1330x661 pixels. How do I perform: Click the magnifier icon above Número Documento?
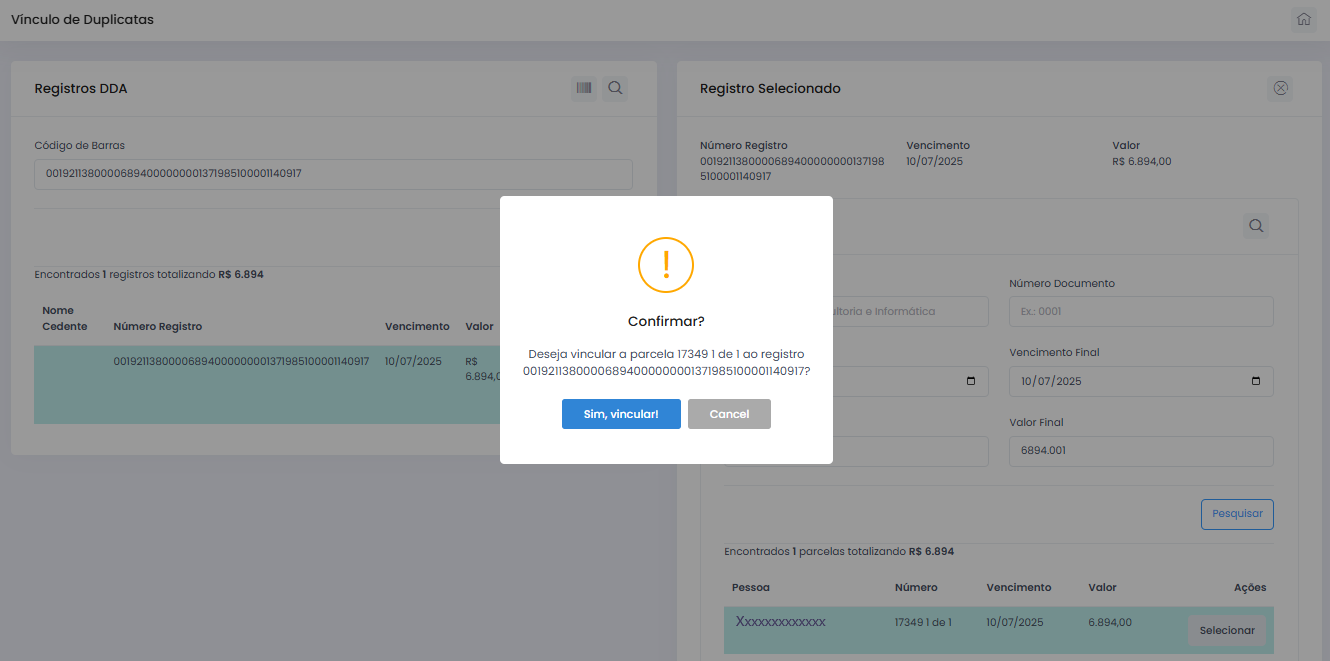(1256, 226)
